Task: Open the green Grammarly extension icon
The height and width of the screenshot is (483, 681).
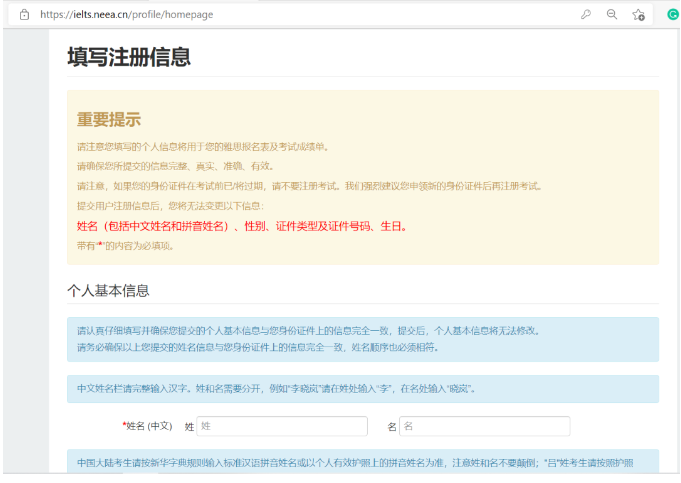Action: 673,14
